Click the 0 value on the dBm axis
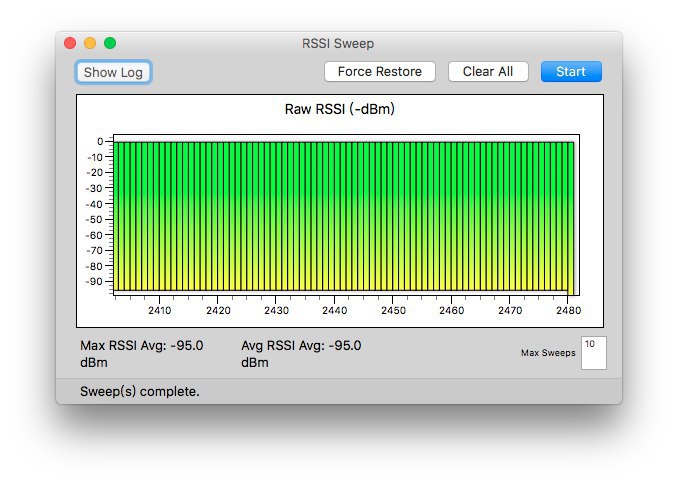 point(100,141)
